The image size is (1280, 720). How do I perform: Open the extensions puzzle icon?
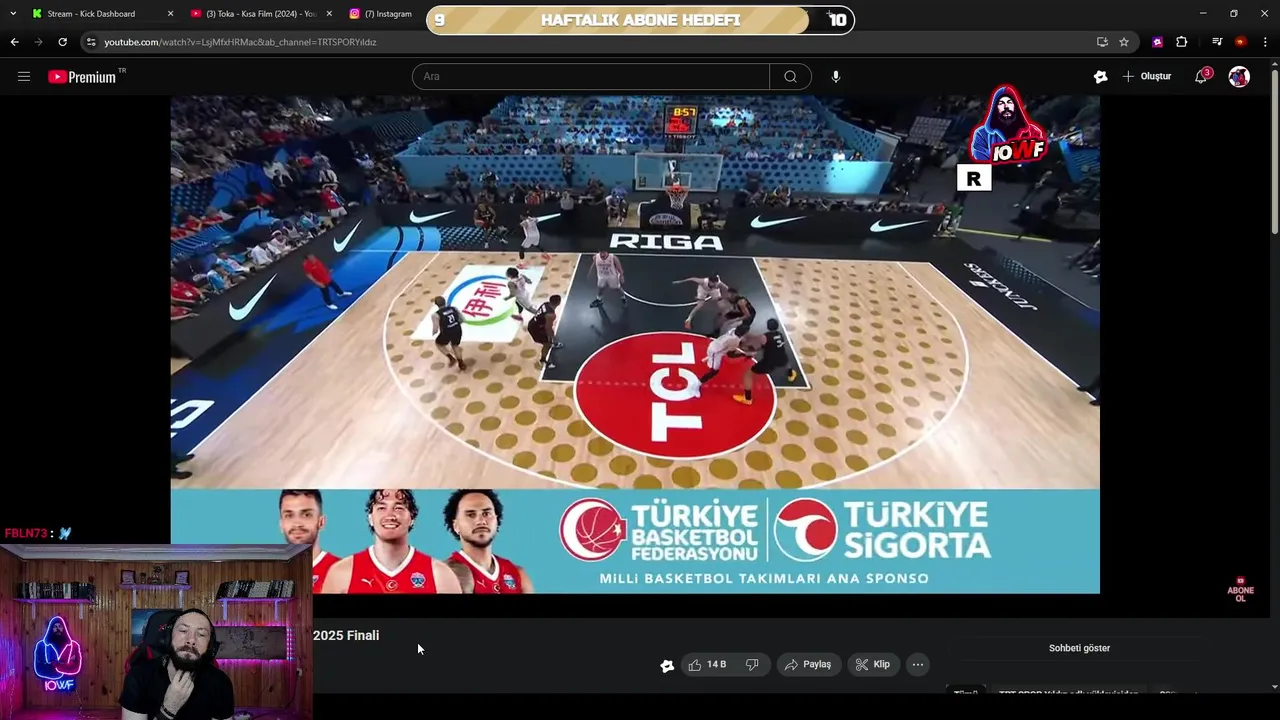coord(1181,42)
